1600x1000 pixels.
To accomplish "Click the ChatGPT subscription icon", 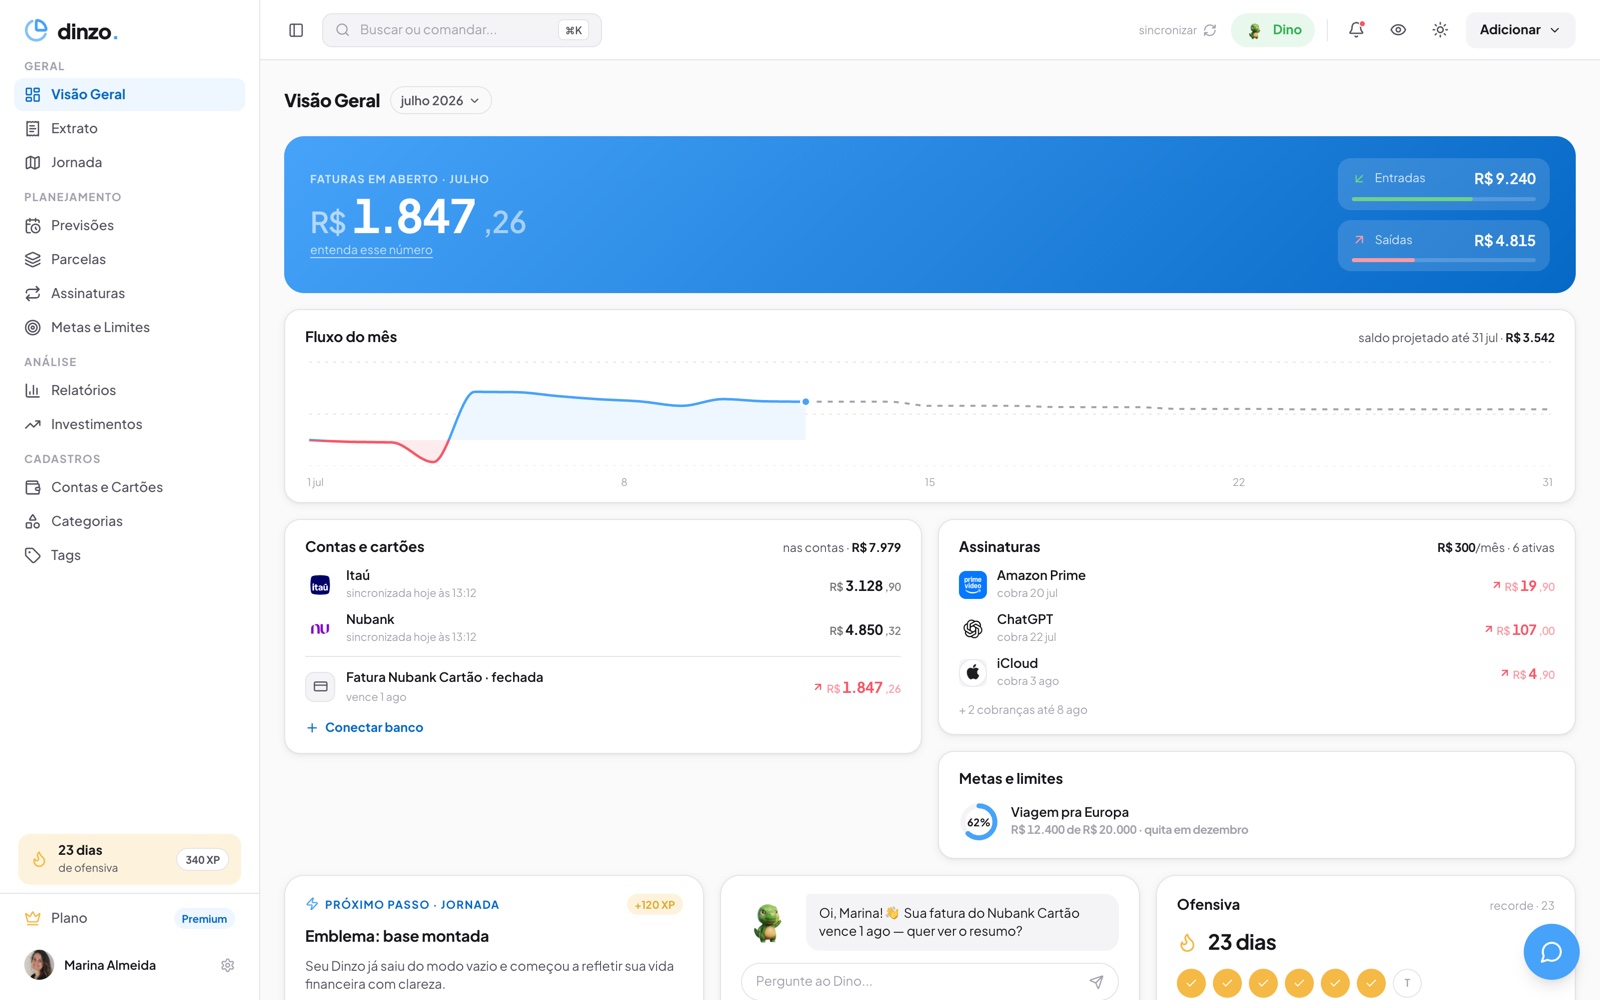I will 973,629.
